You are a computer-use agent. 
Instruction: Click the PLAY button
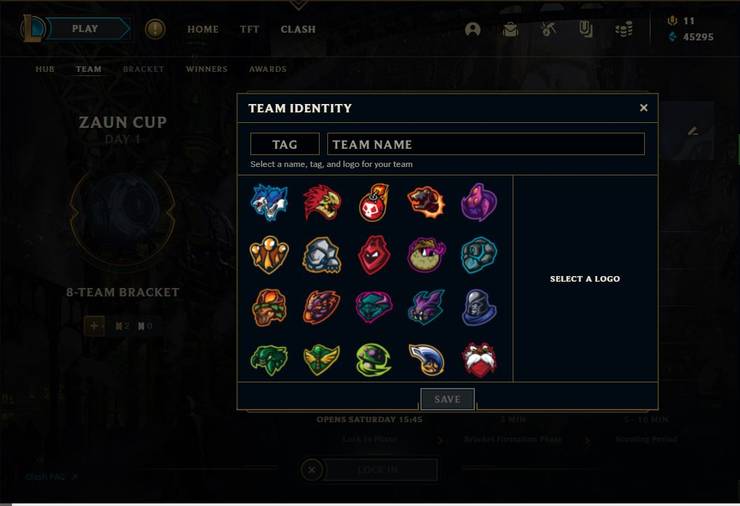[x=85, y=29]
